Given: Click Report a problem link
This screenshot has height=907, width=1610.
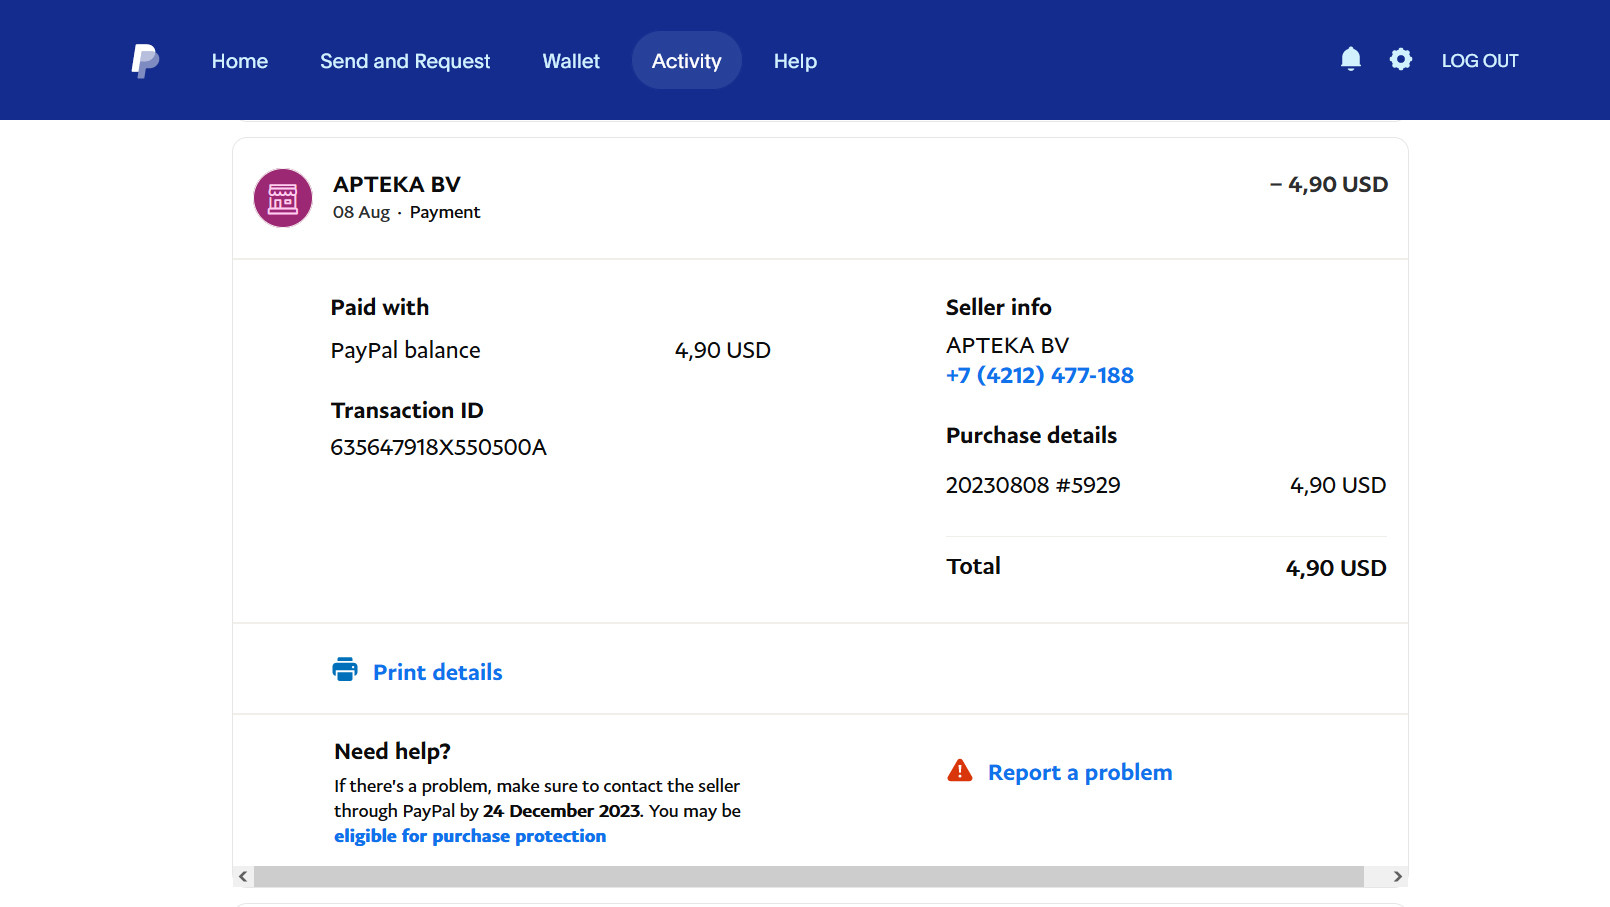Looking at the screenshot, I should [x=1080, y=772].
